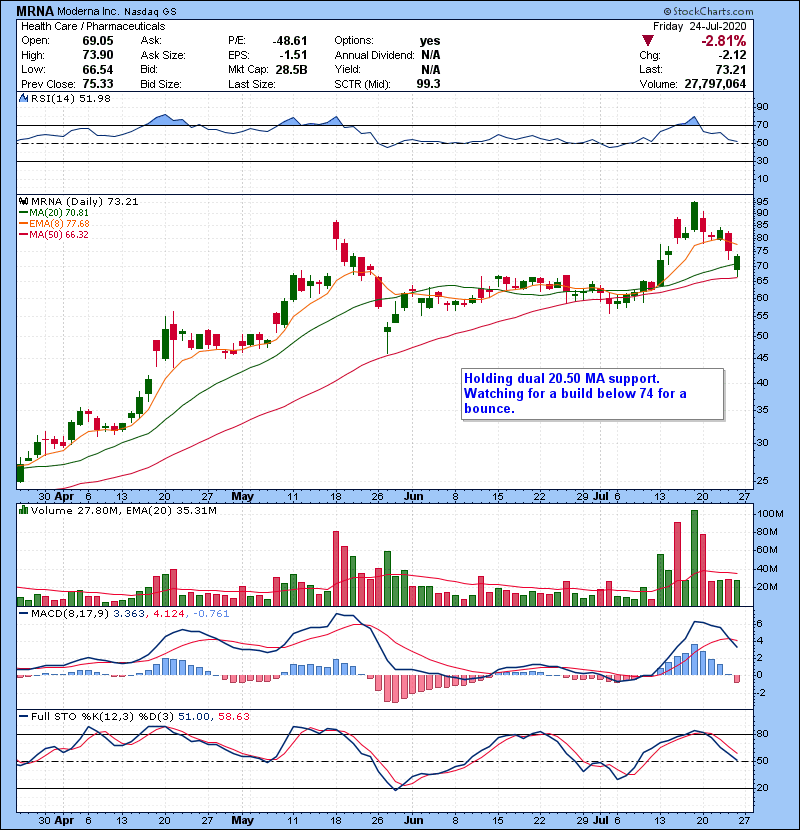The height and width of the screenshot is (830, 800).
Task: Click the MACD axis label 6
Action: pos(760,624)
